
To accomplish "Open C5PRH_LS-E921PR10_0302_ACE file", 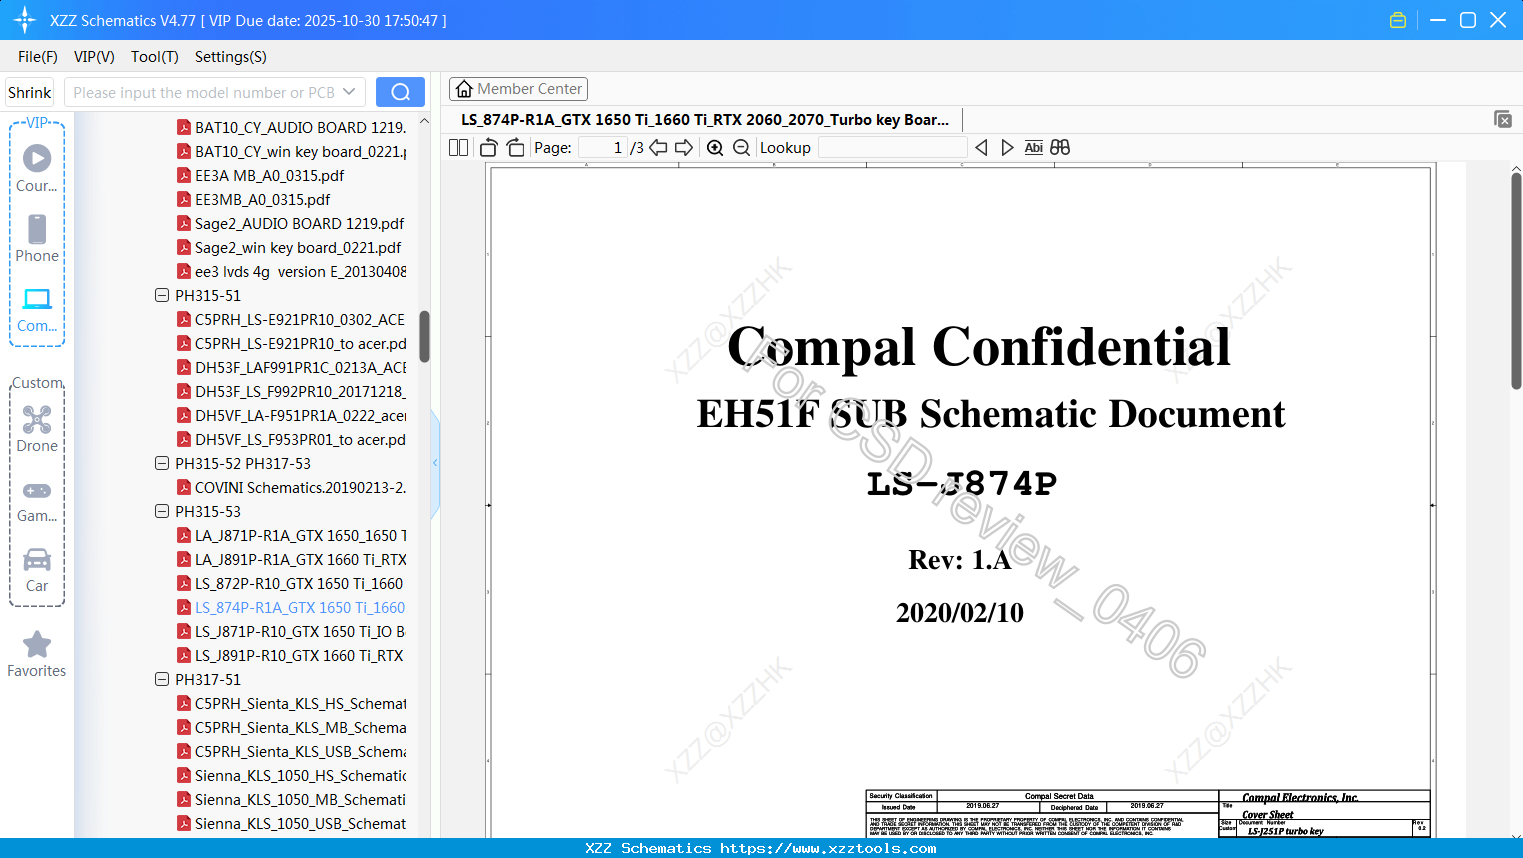I will (292, 320).
